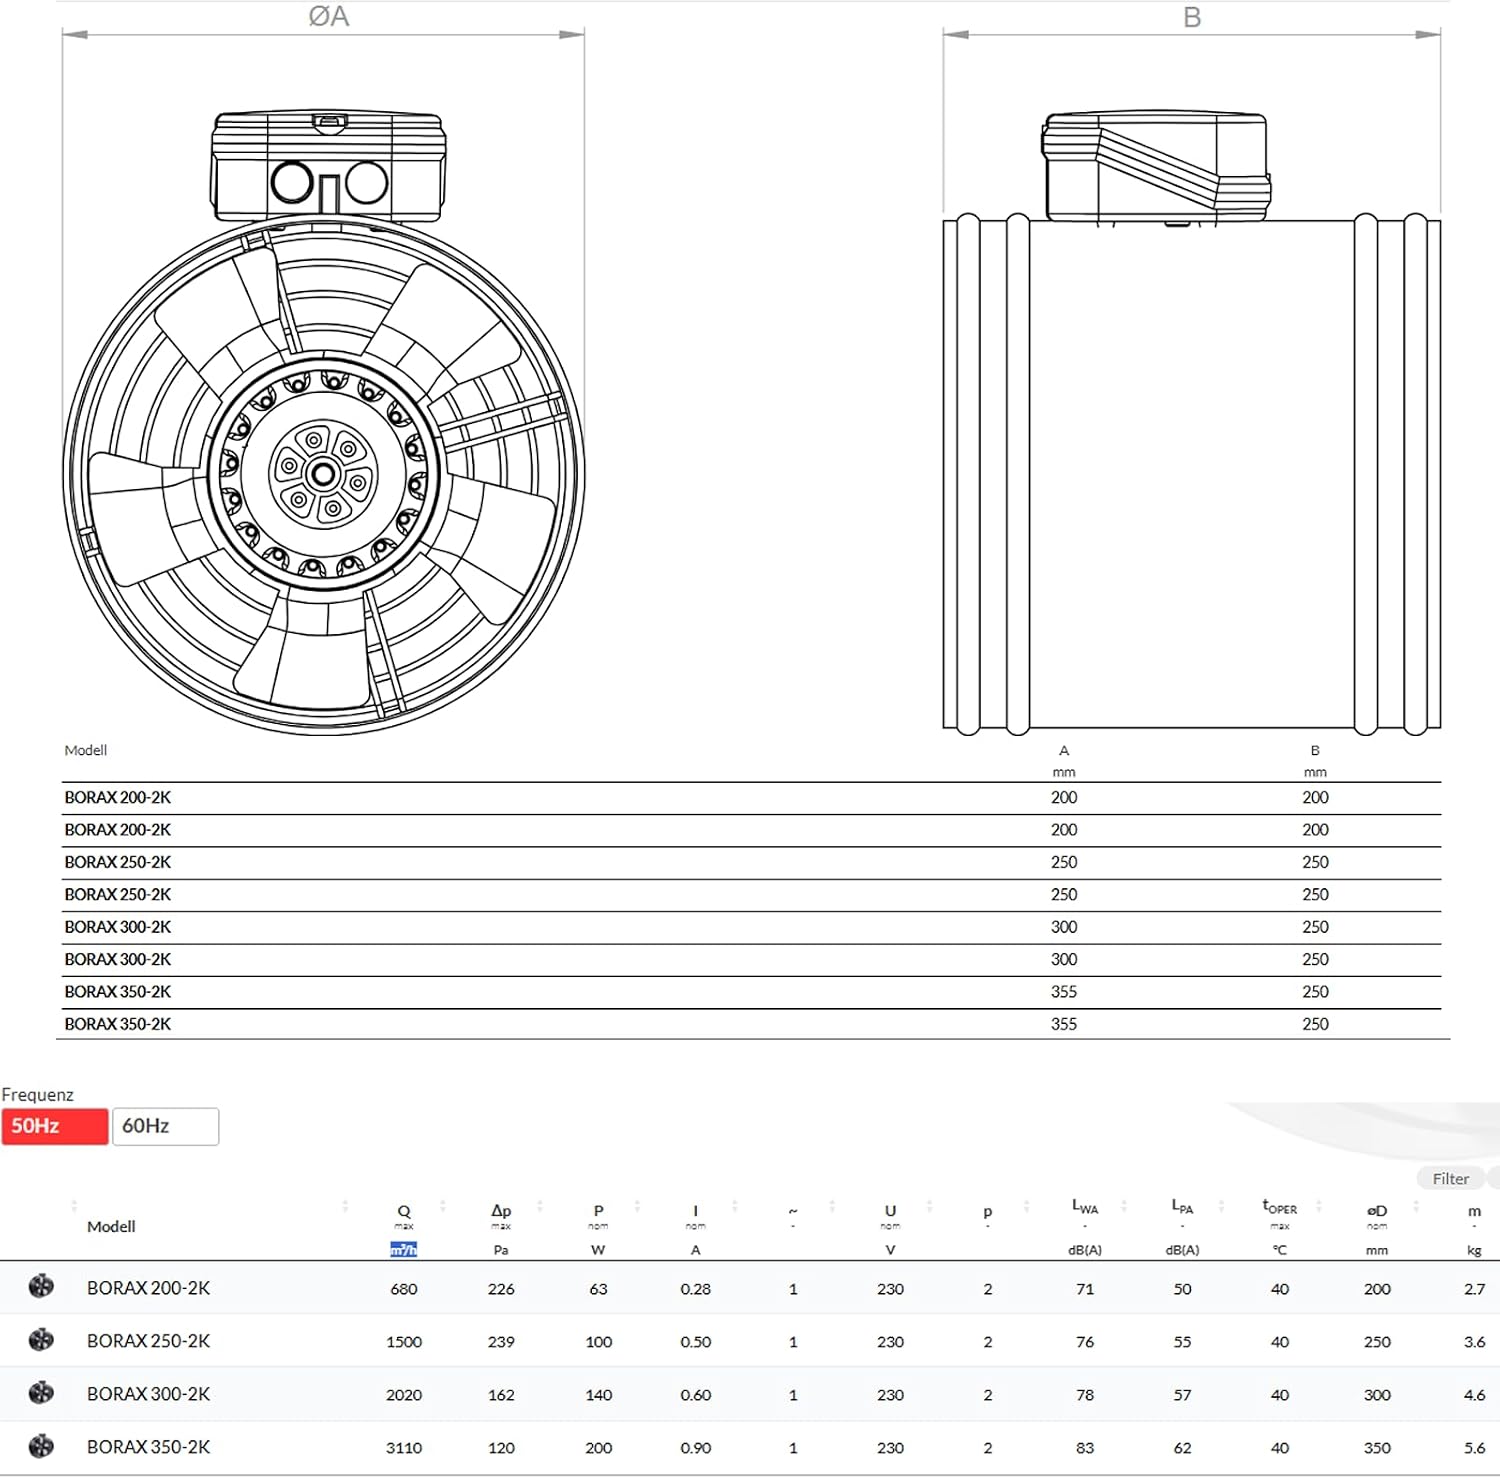This screenshot has height=1479, width=1500.
Task: Sort by the Modell column header in performance table
Action: 111,1226
